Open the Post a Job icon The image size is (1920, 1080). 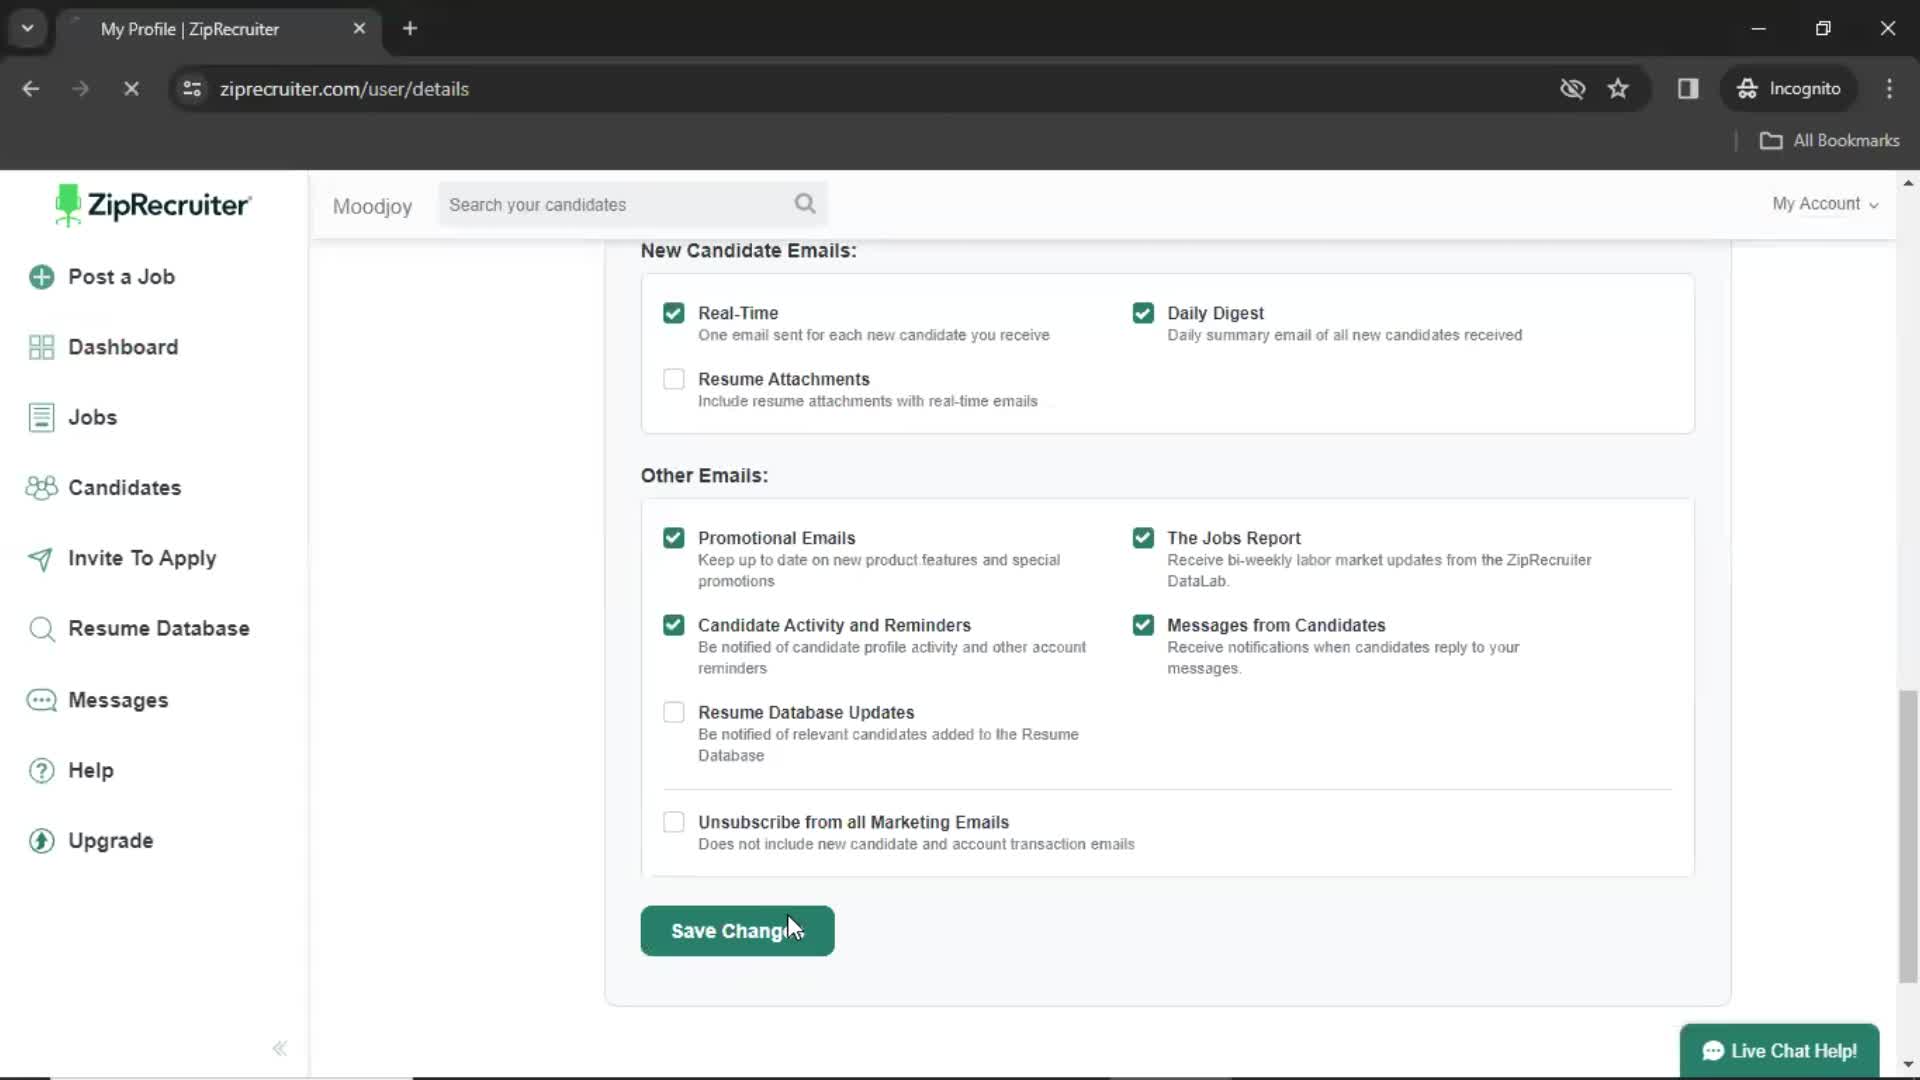tap(42, 276)
